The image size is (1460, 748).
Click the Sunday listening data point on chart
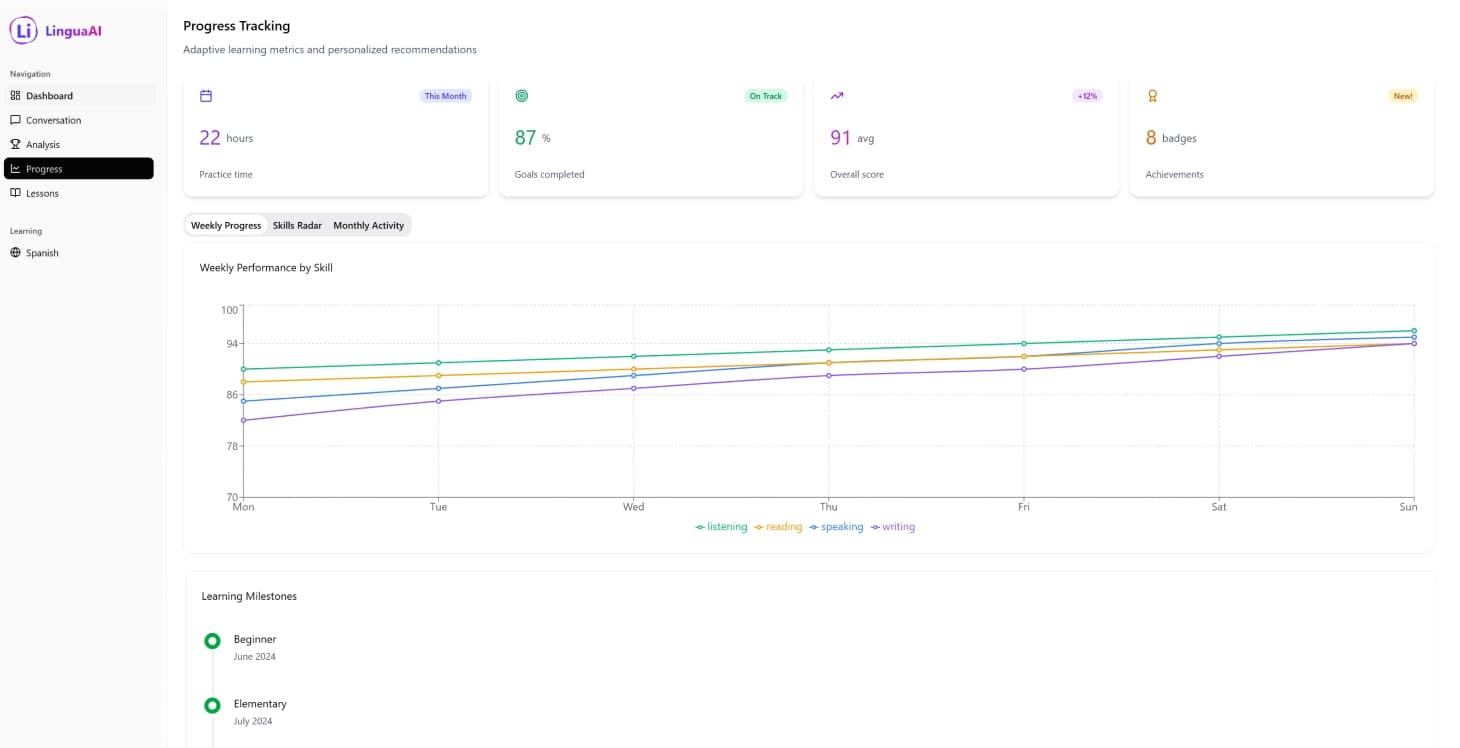pos(1413,331)
